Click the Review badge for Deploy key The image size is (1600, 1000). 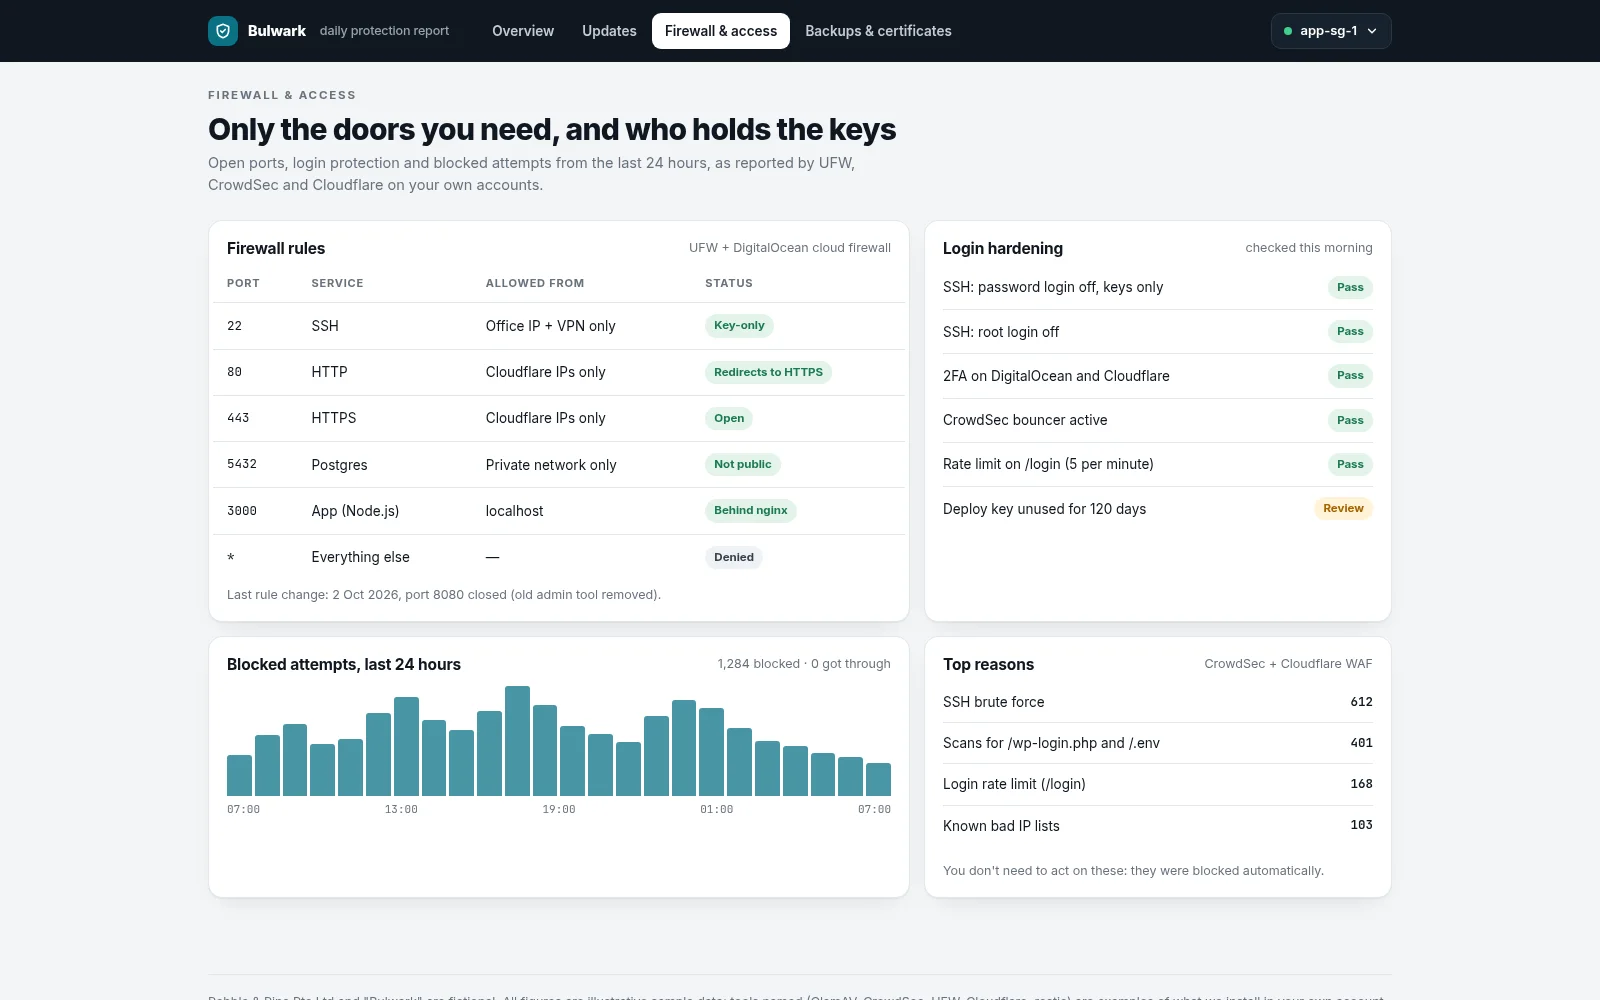click(1343, 508)
